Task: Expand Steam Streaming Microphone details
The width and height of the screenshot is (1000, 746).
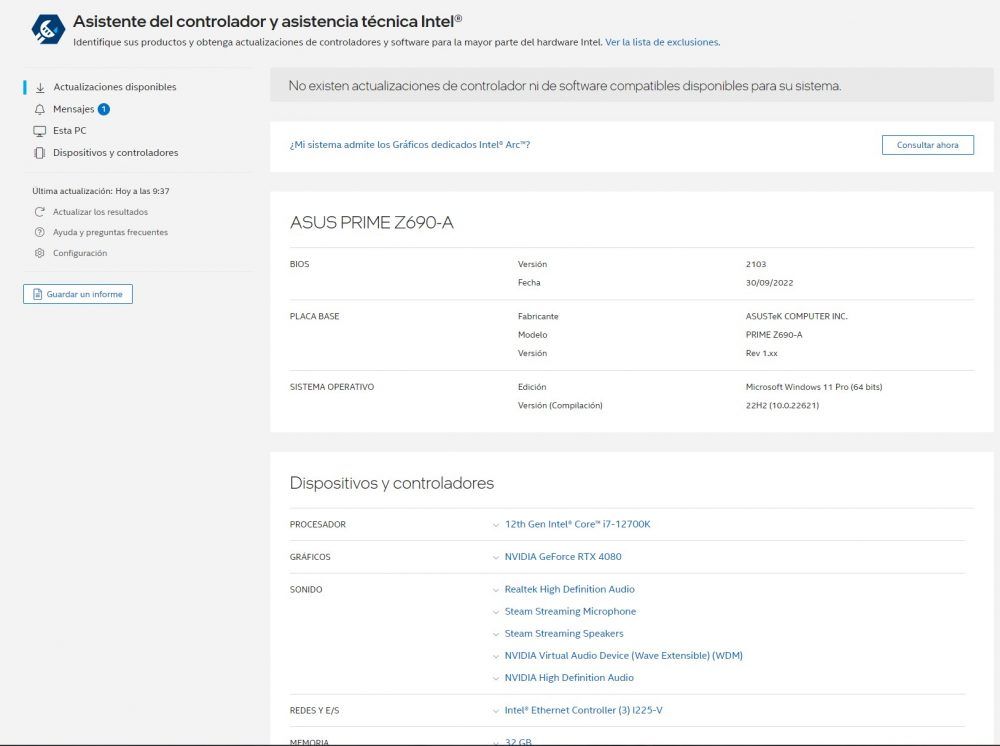Action: 570,611
